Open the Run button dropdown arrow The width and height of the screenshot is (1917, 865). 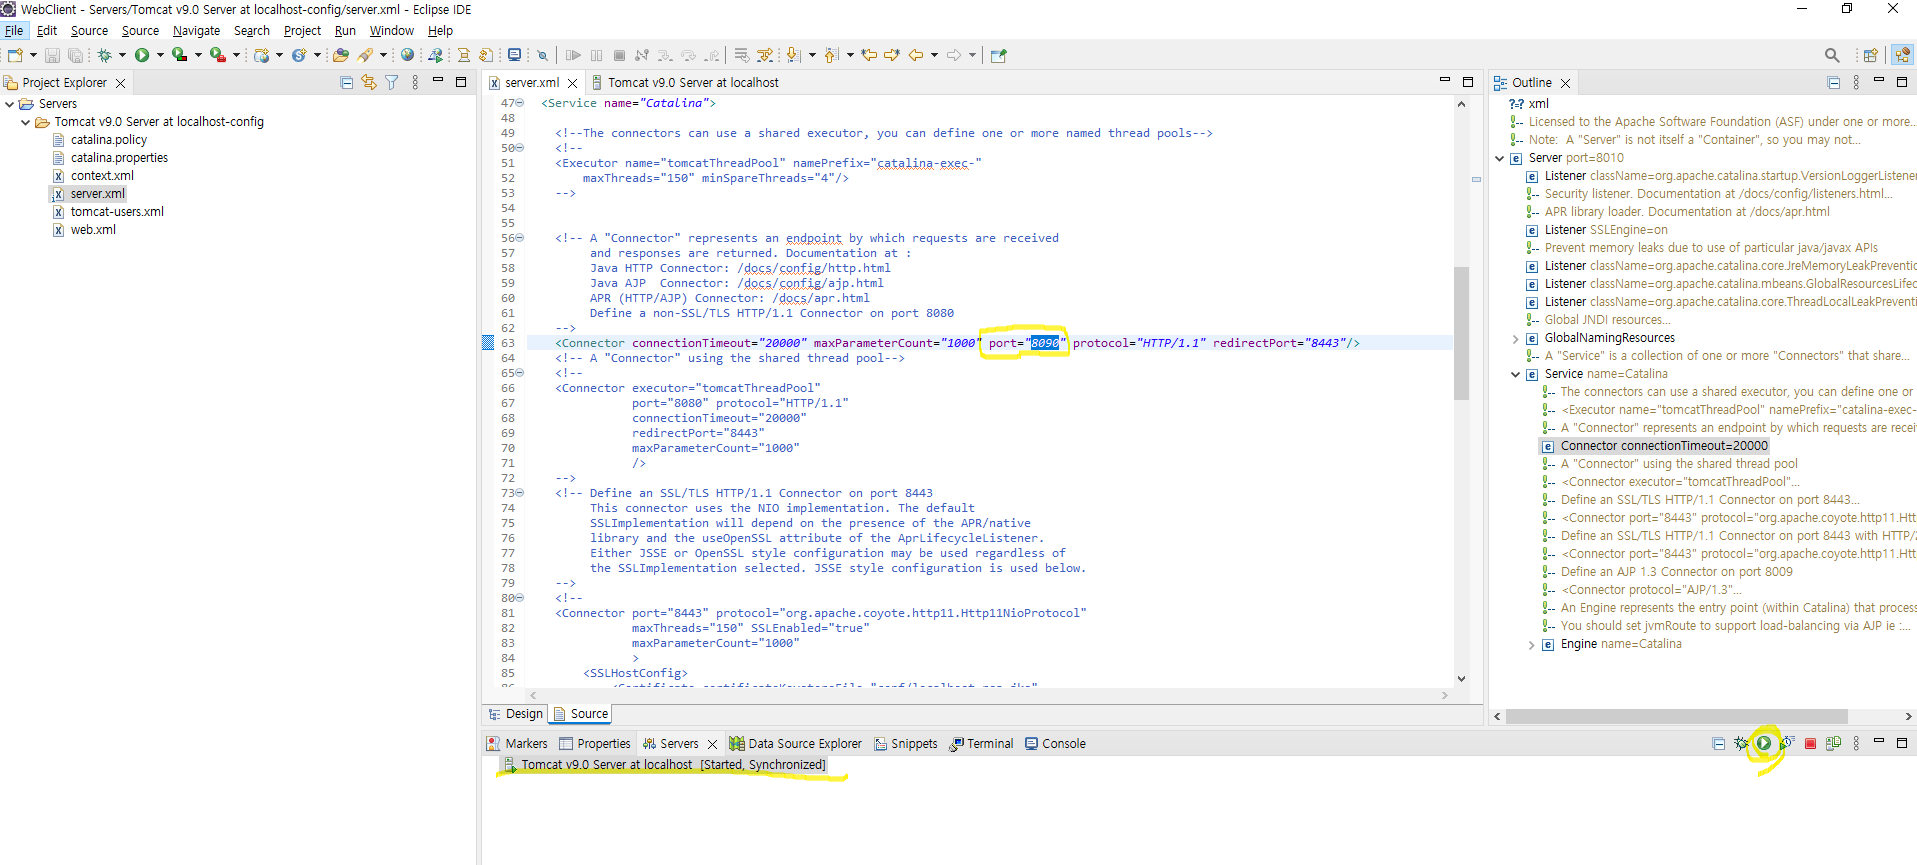(x=160, y=55)
